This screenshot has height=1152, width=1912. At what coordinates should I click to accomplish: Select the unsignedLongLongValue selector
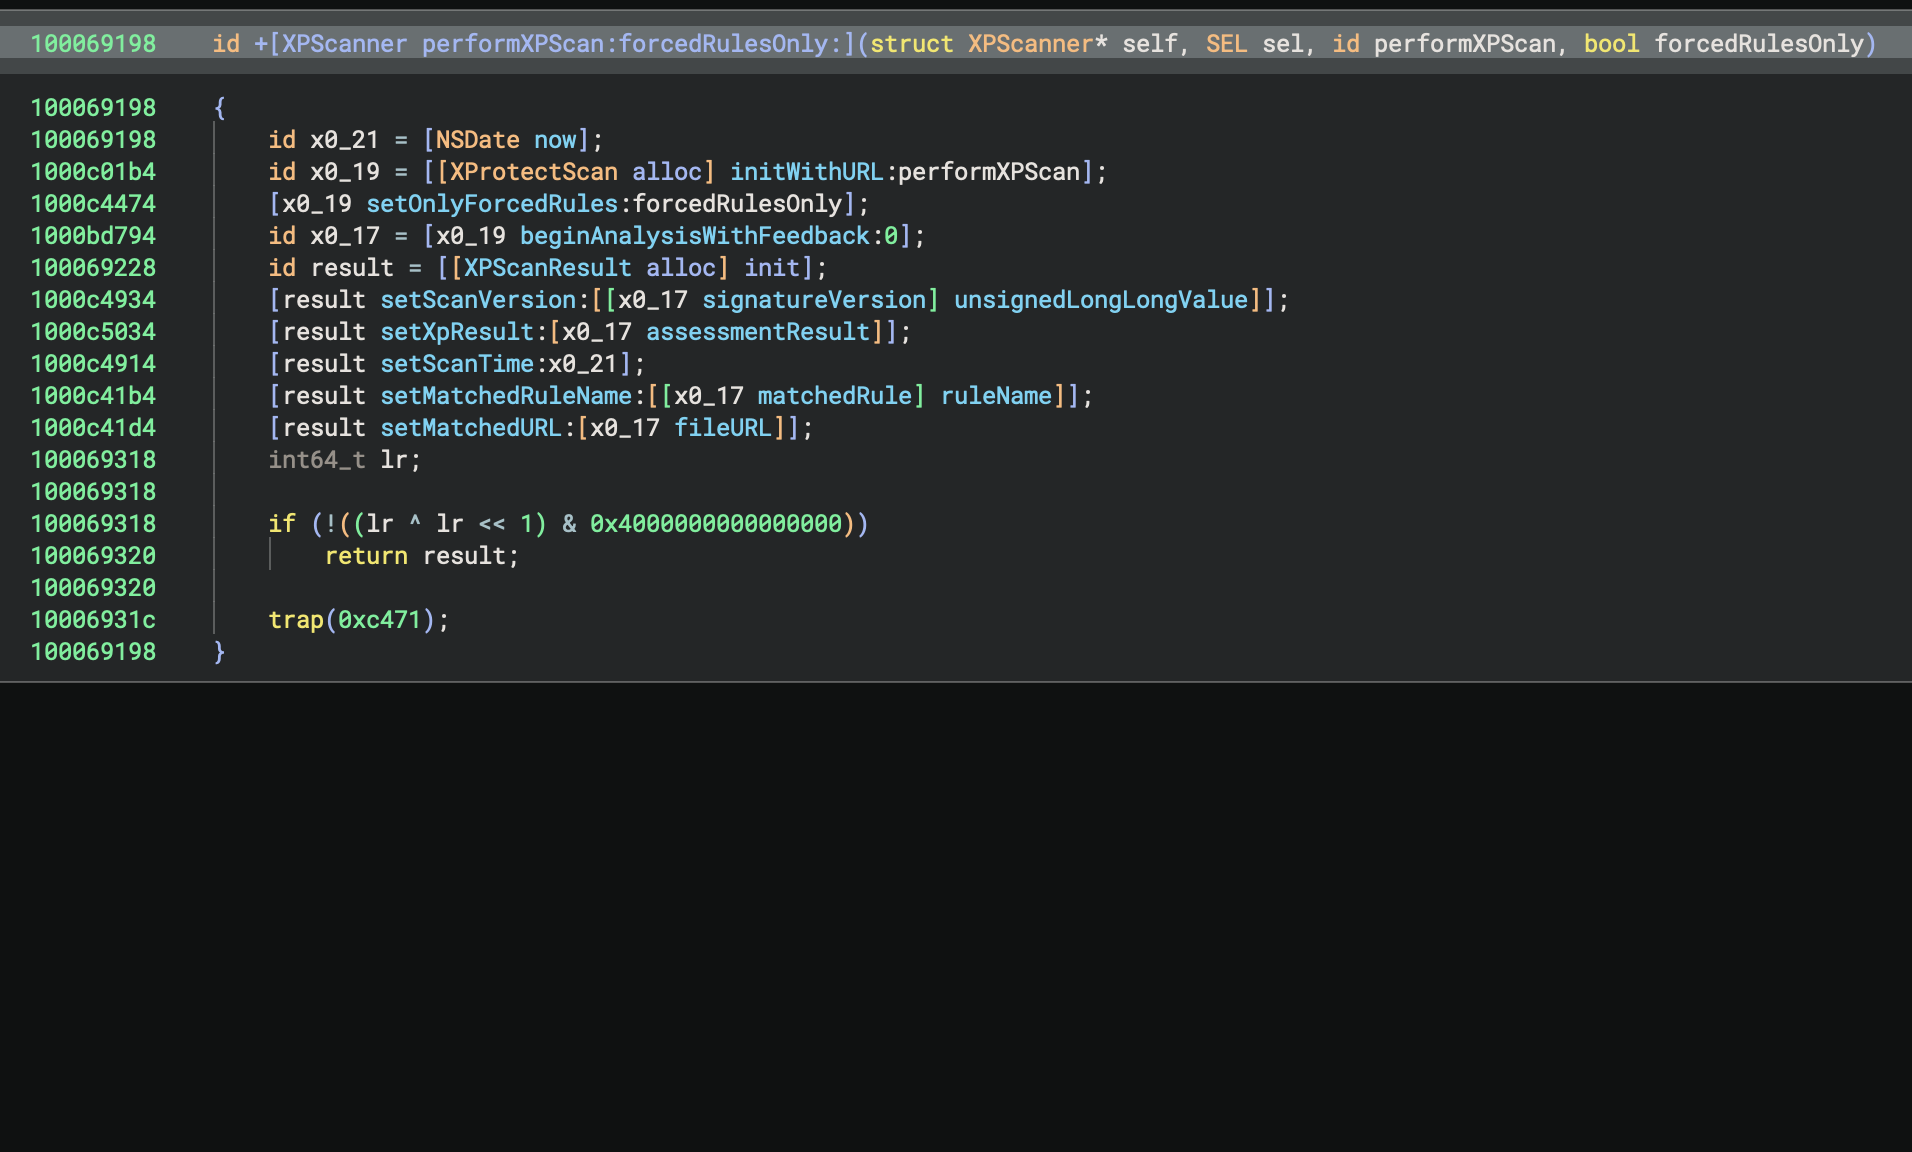pyautogui.click(x=1100, y=300)
